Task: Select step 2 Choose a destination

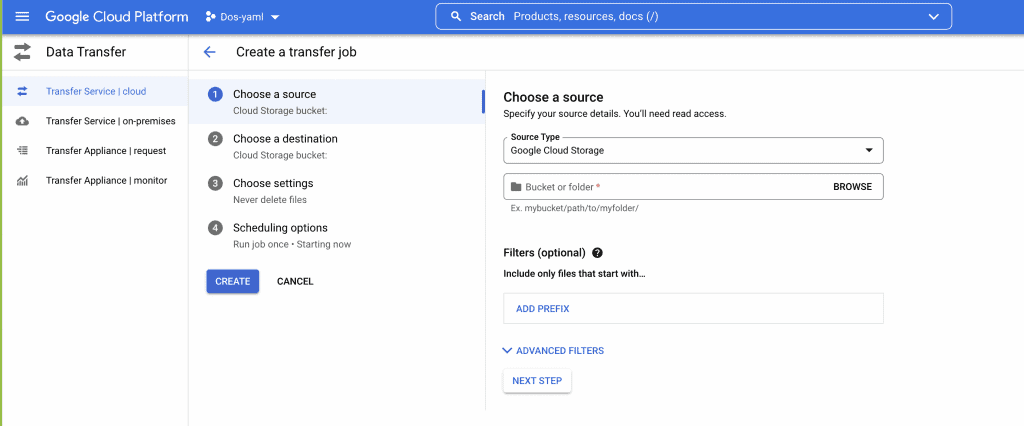Action: click(336, 146)
